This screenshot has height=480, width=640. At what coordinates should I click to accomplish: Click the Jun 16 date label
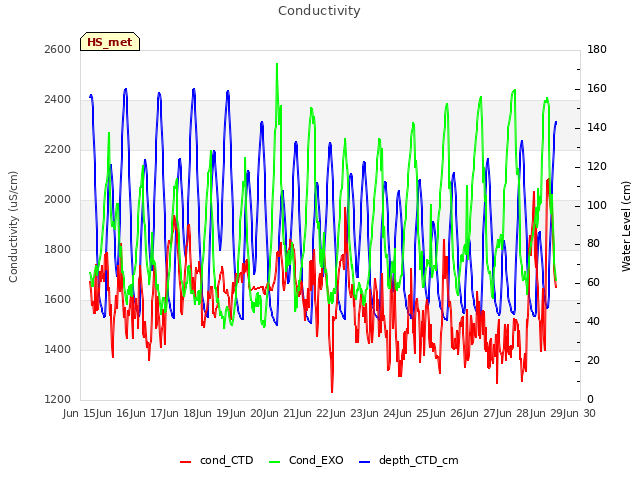click(113, 413)
